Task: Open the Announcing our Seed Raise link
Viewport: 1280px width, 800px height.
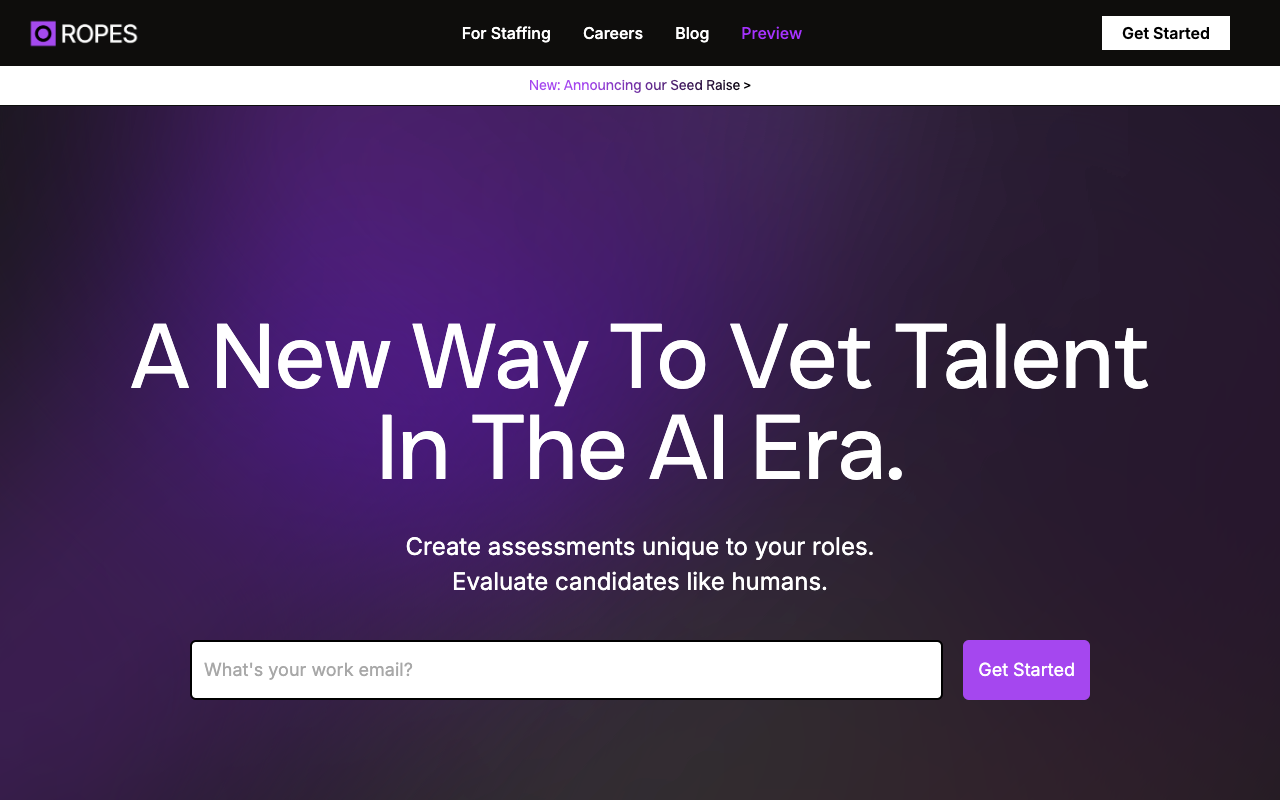Action: (x=640, y=85)
